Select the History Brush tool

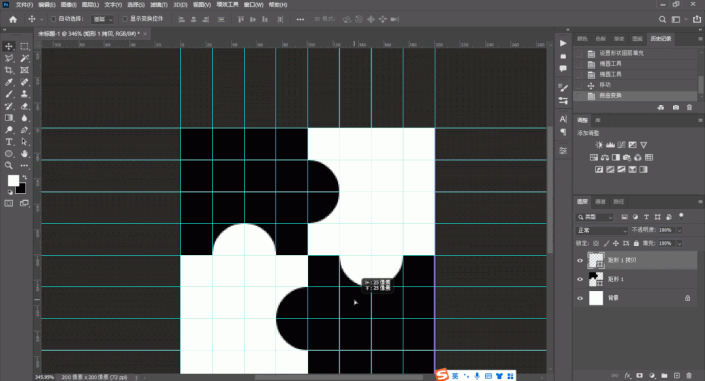point(9,106)
